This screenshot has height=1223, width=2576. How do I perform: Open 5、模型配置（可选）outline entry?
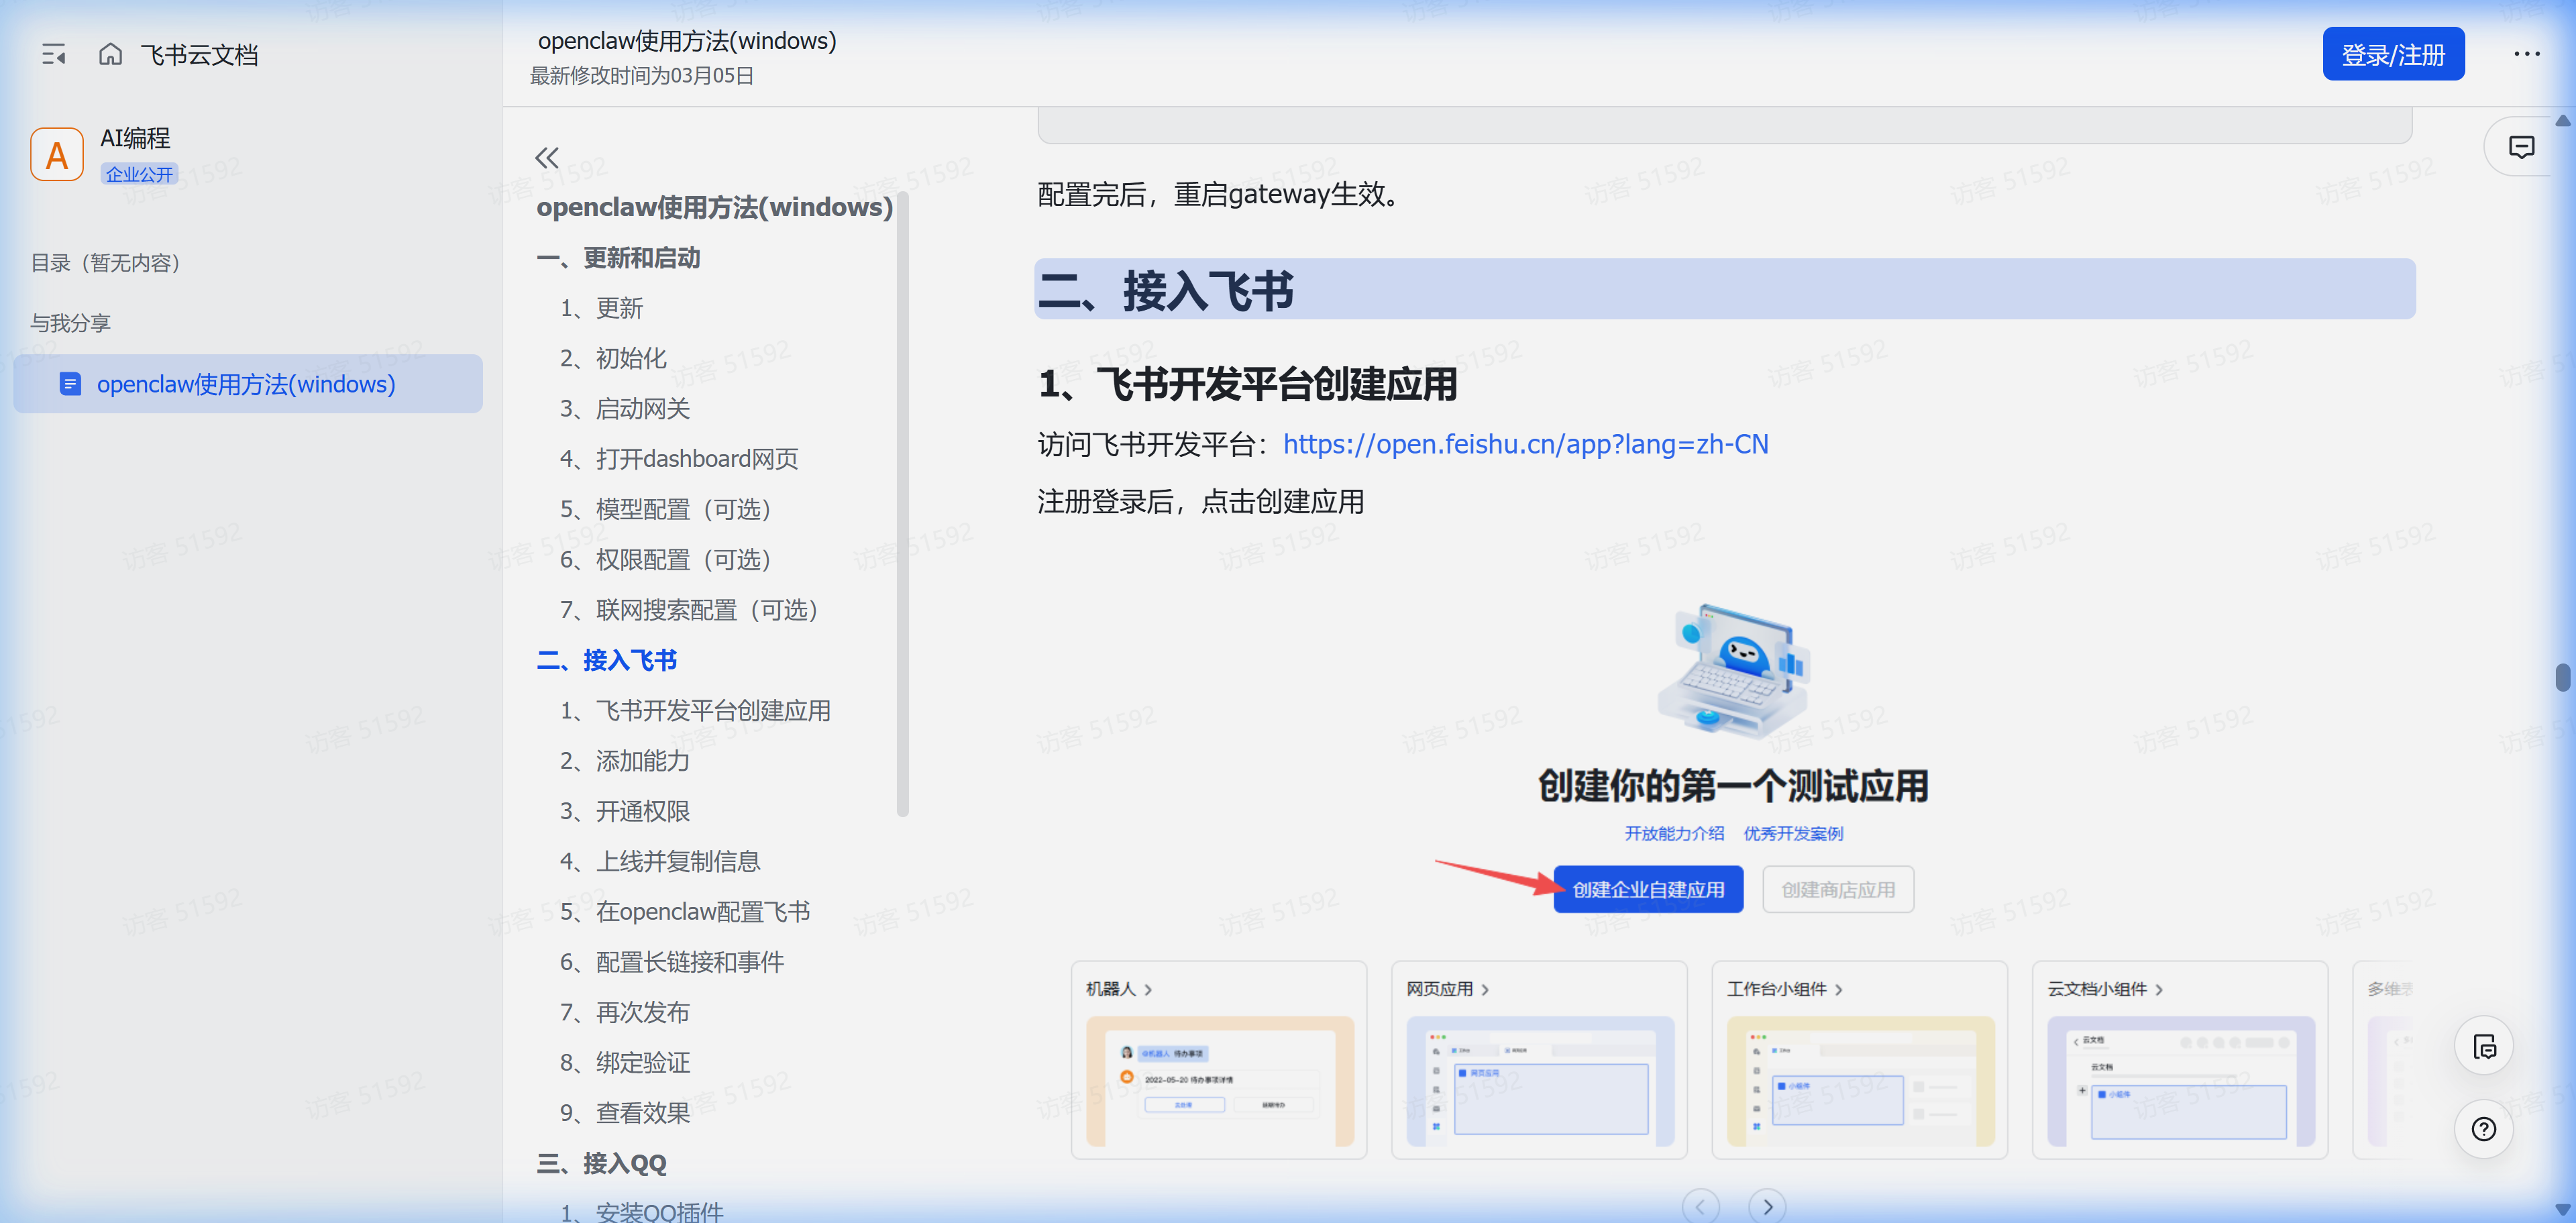[x=666, y=509]
